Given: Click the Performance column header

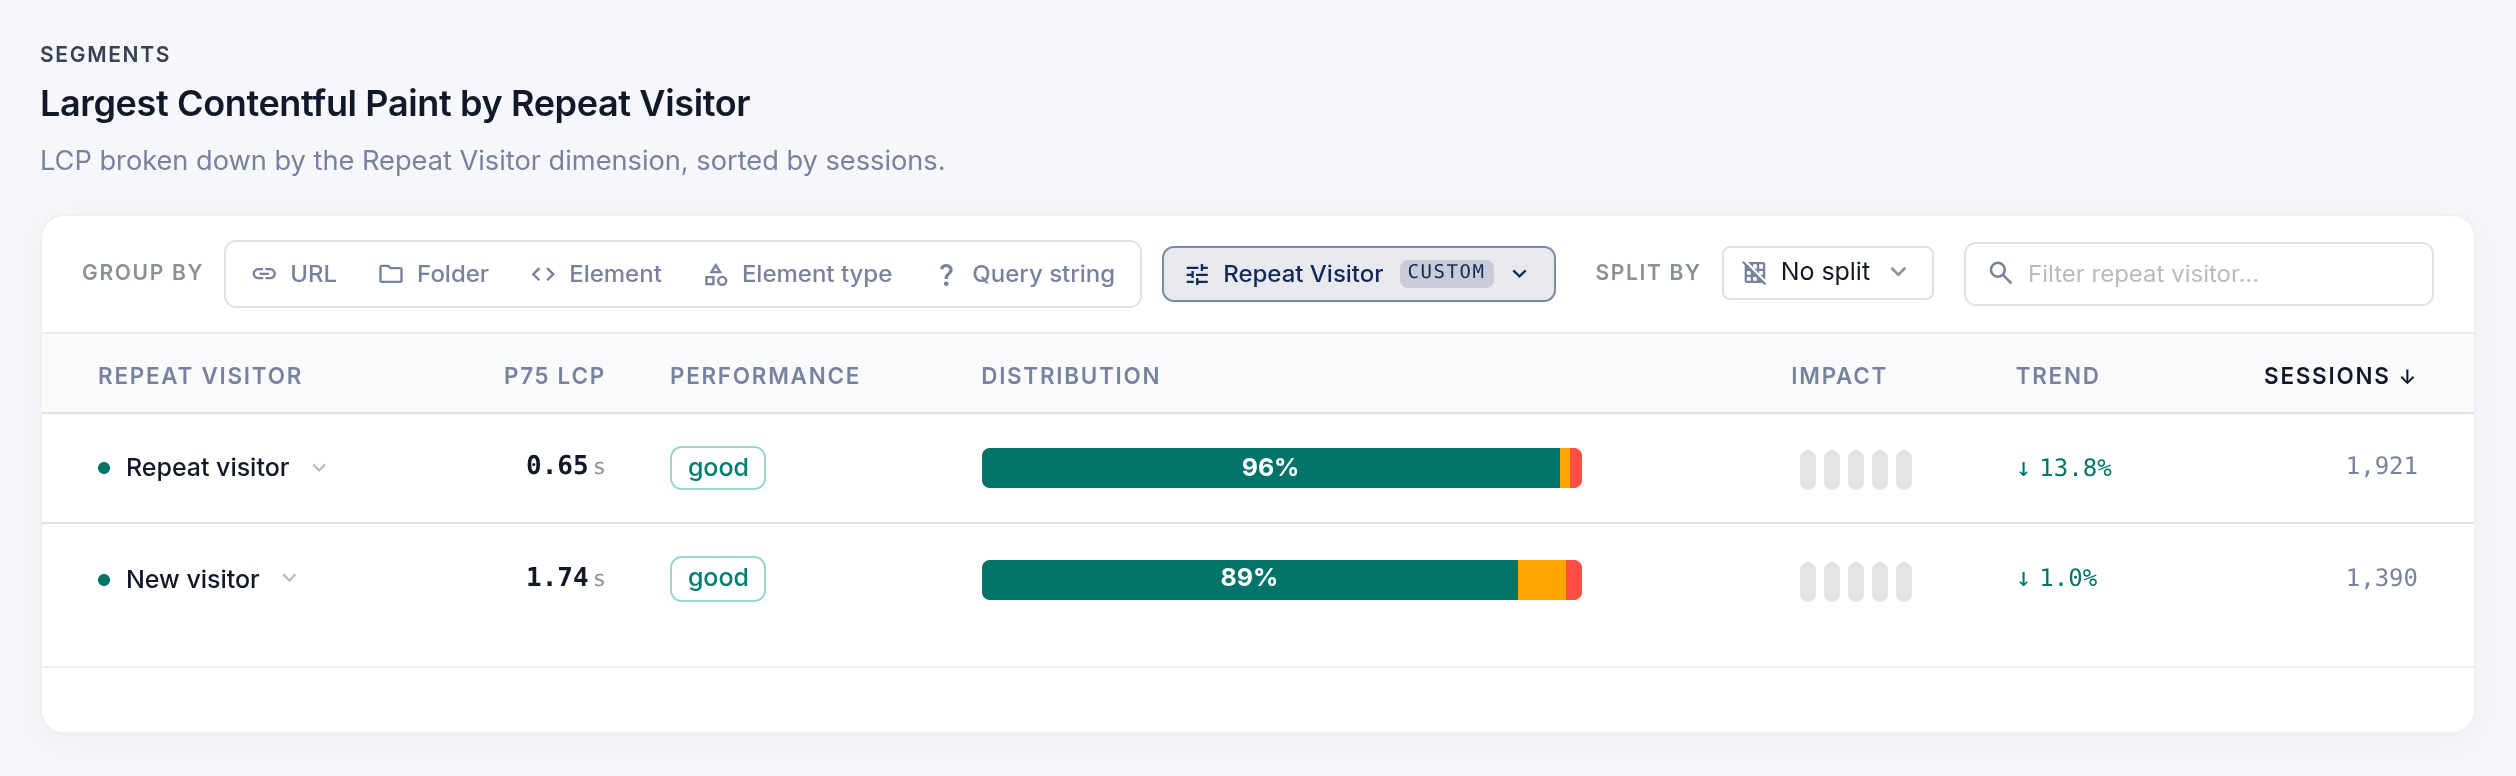Looking at the screenshot, I should (x=765, y=376).
